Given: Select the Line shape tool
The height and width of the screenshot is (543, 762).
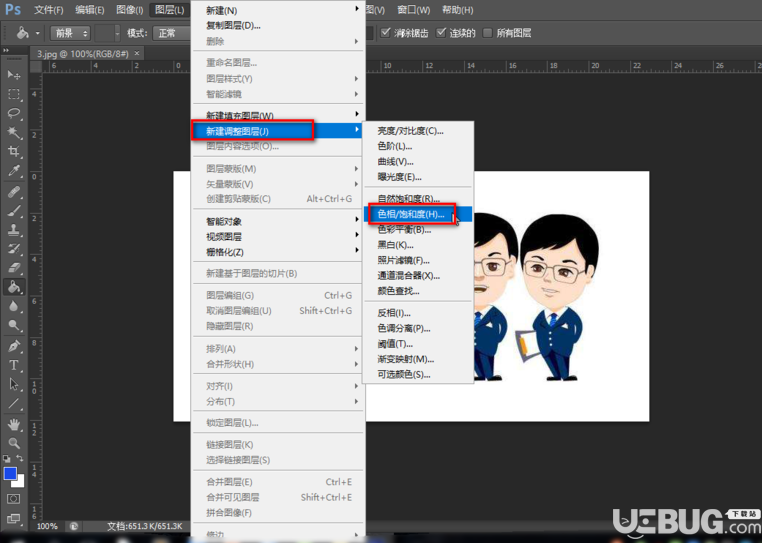Looking at the screenshot, I should pyautogui.click(x=14, y=403).
